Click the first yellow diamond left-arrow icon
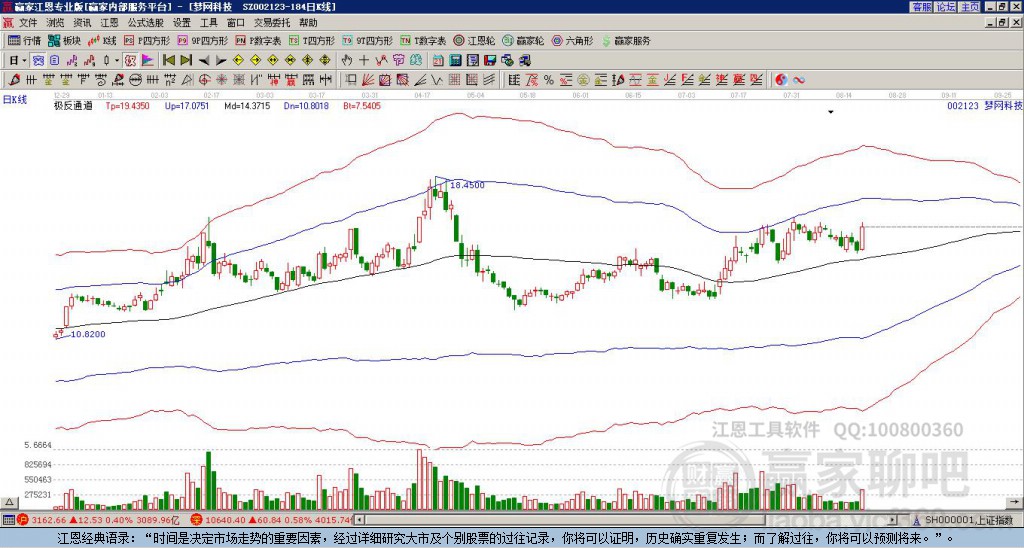 coord(238,60)
